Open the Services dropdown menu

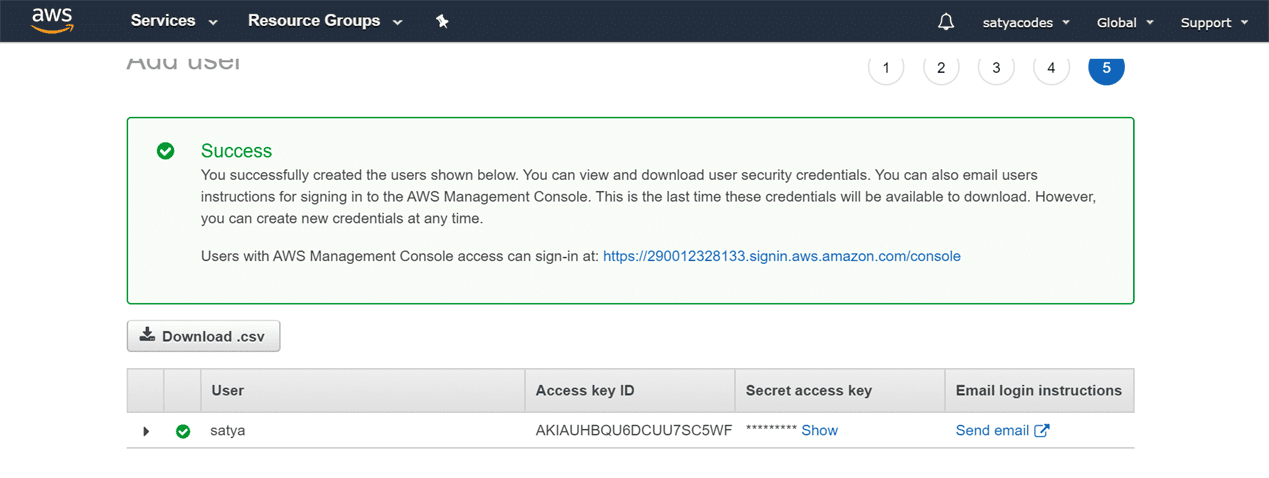point(173,21)
